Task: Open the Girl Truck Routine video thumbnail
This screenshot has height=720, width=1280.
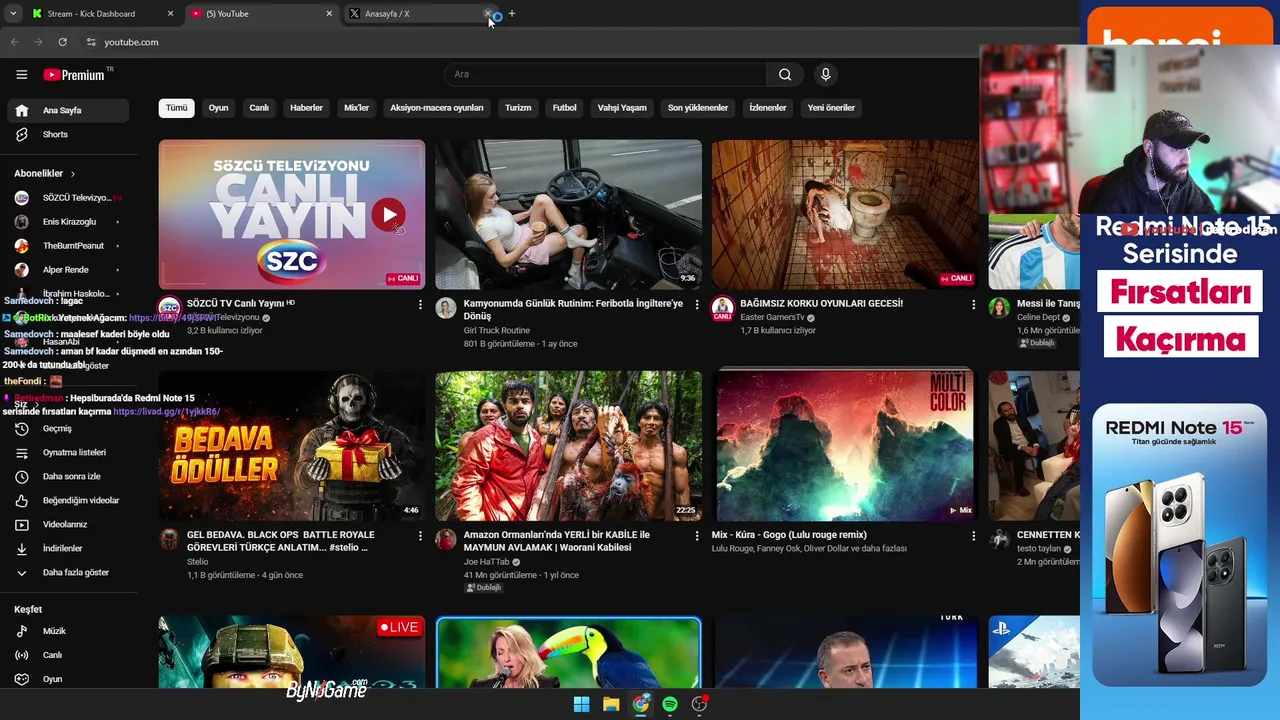Action: (x=568, y=214)
